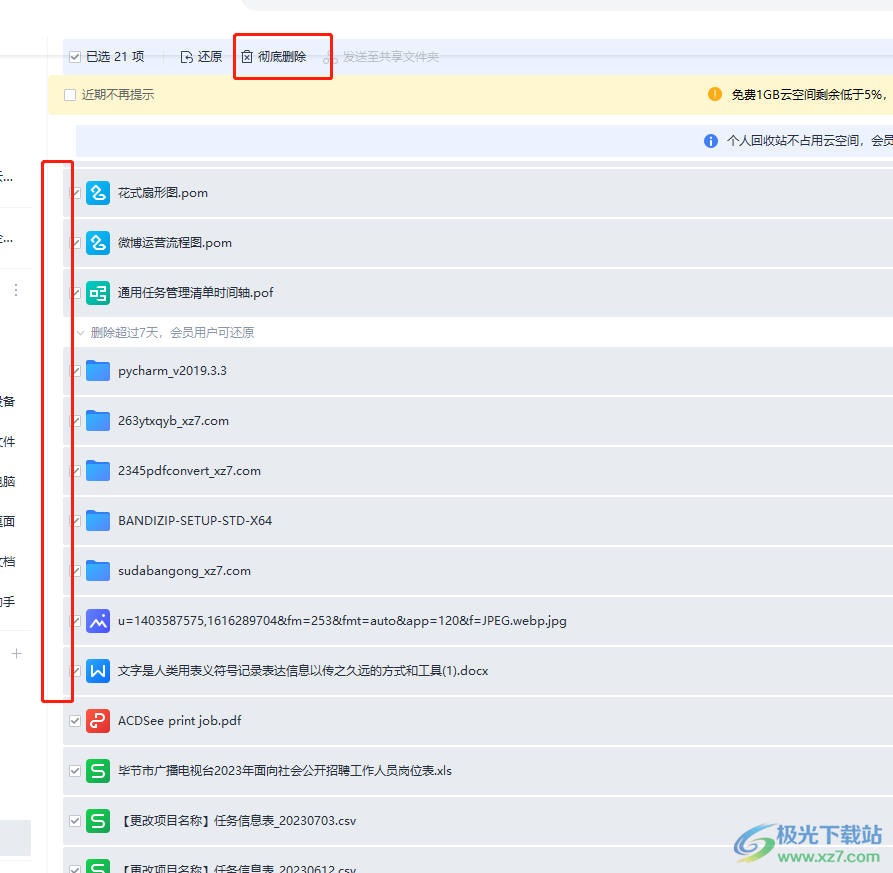Click the orange warning icon in the cloud space banner
This screenshot has width=893, height=873.
715,94
